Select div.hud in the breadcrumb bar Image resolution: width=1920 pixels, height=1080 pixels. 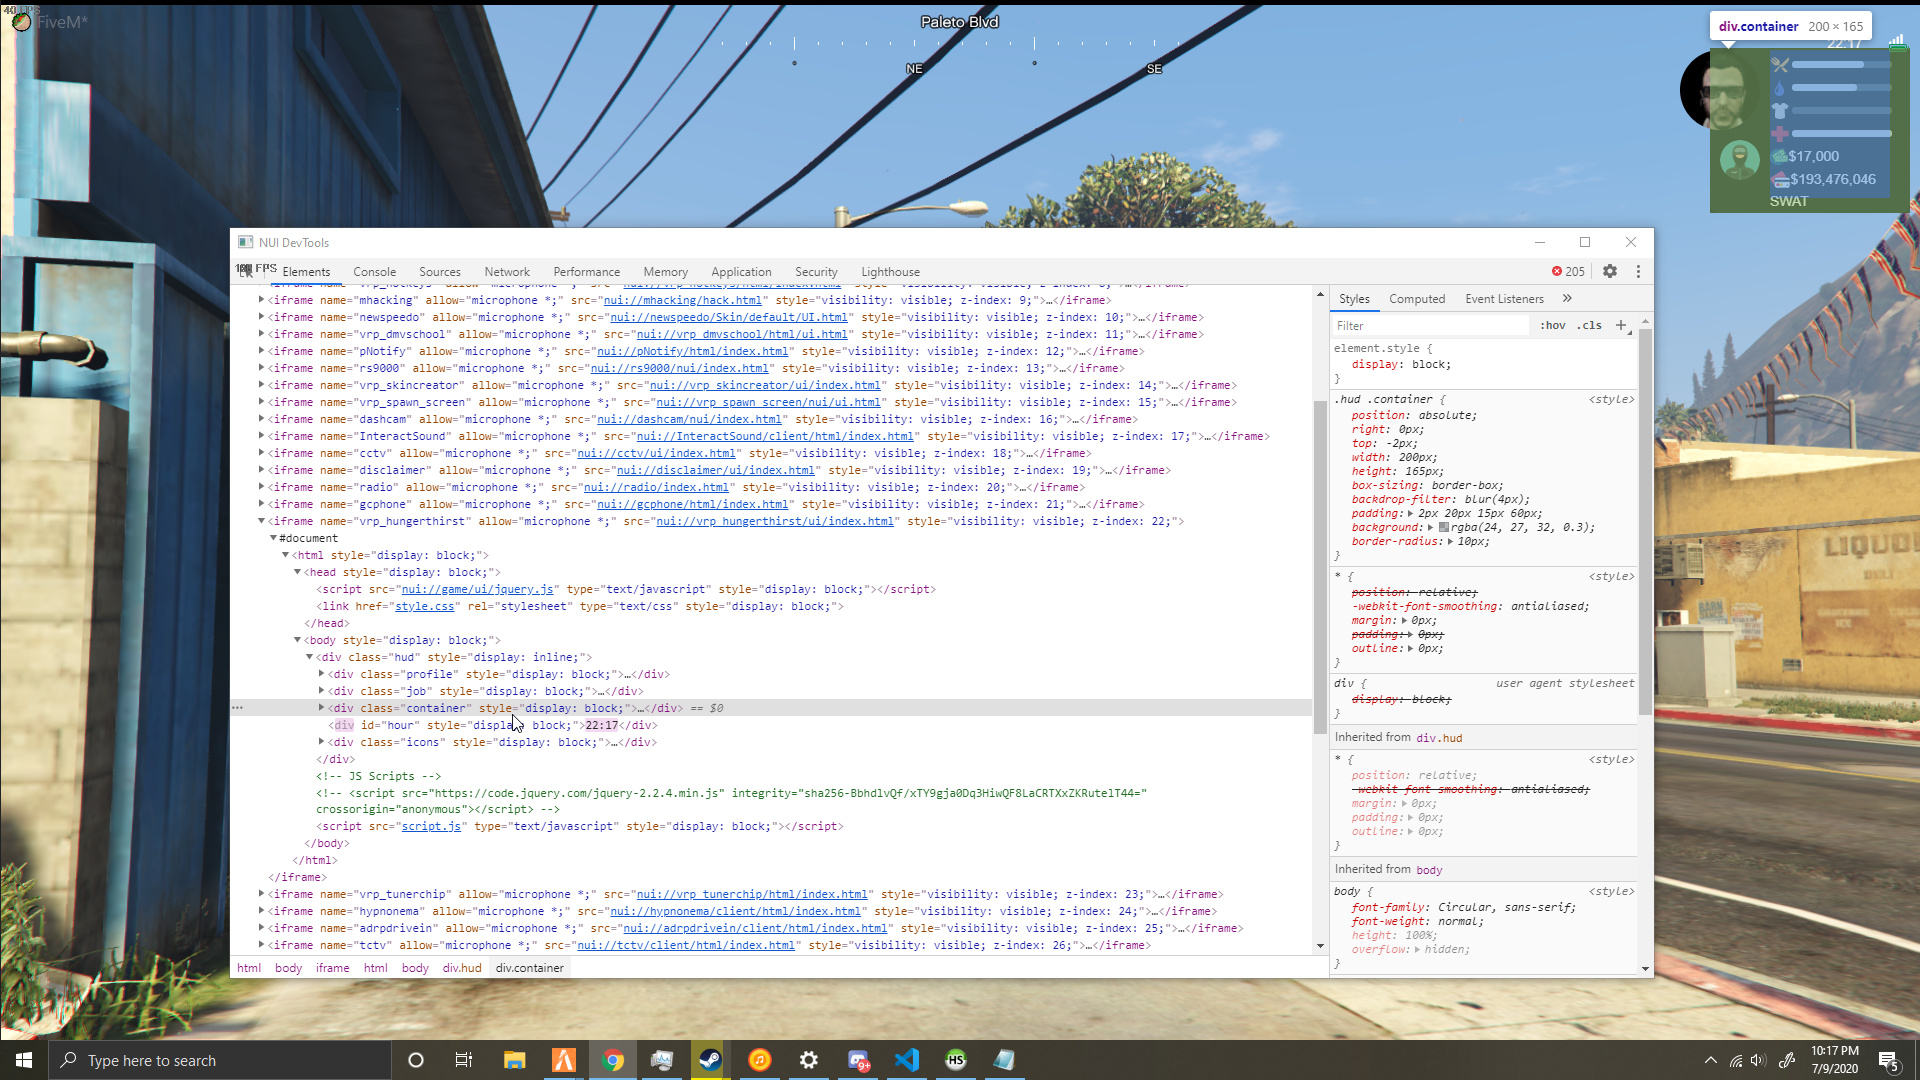(x=461, y=968)
